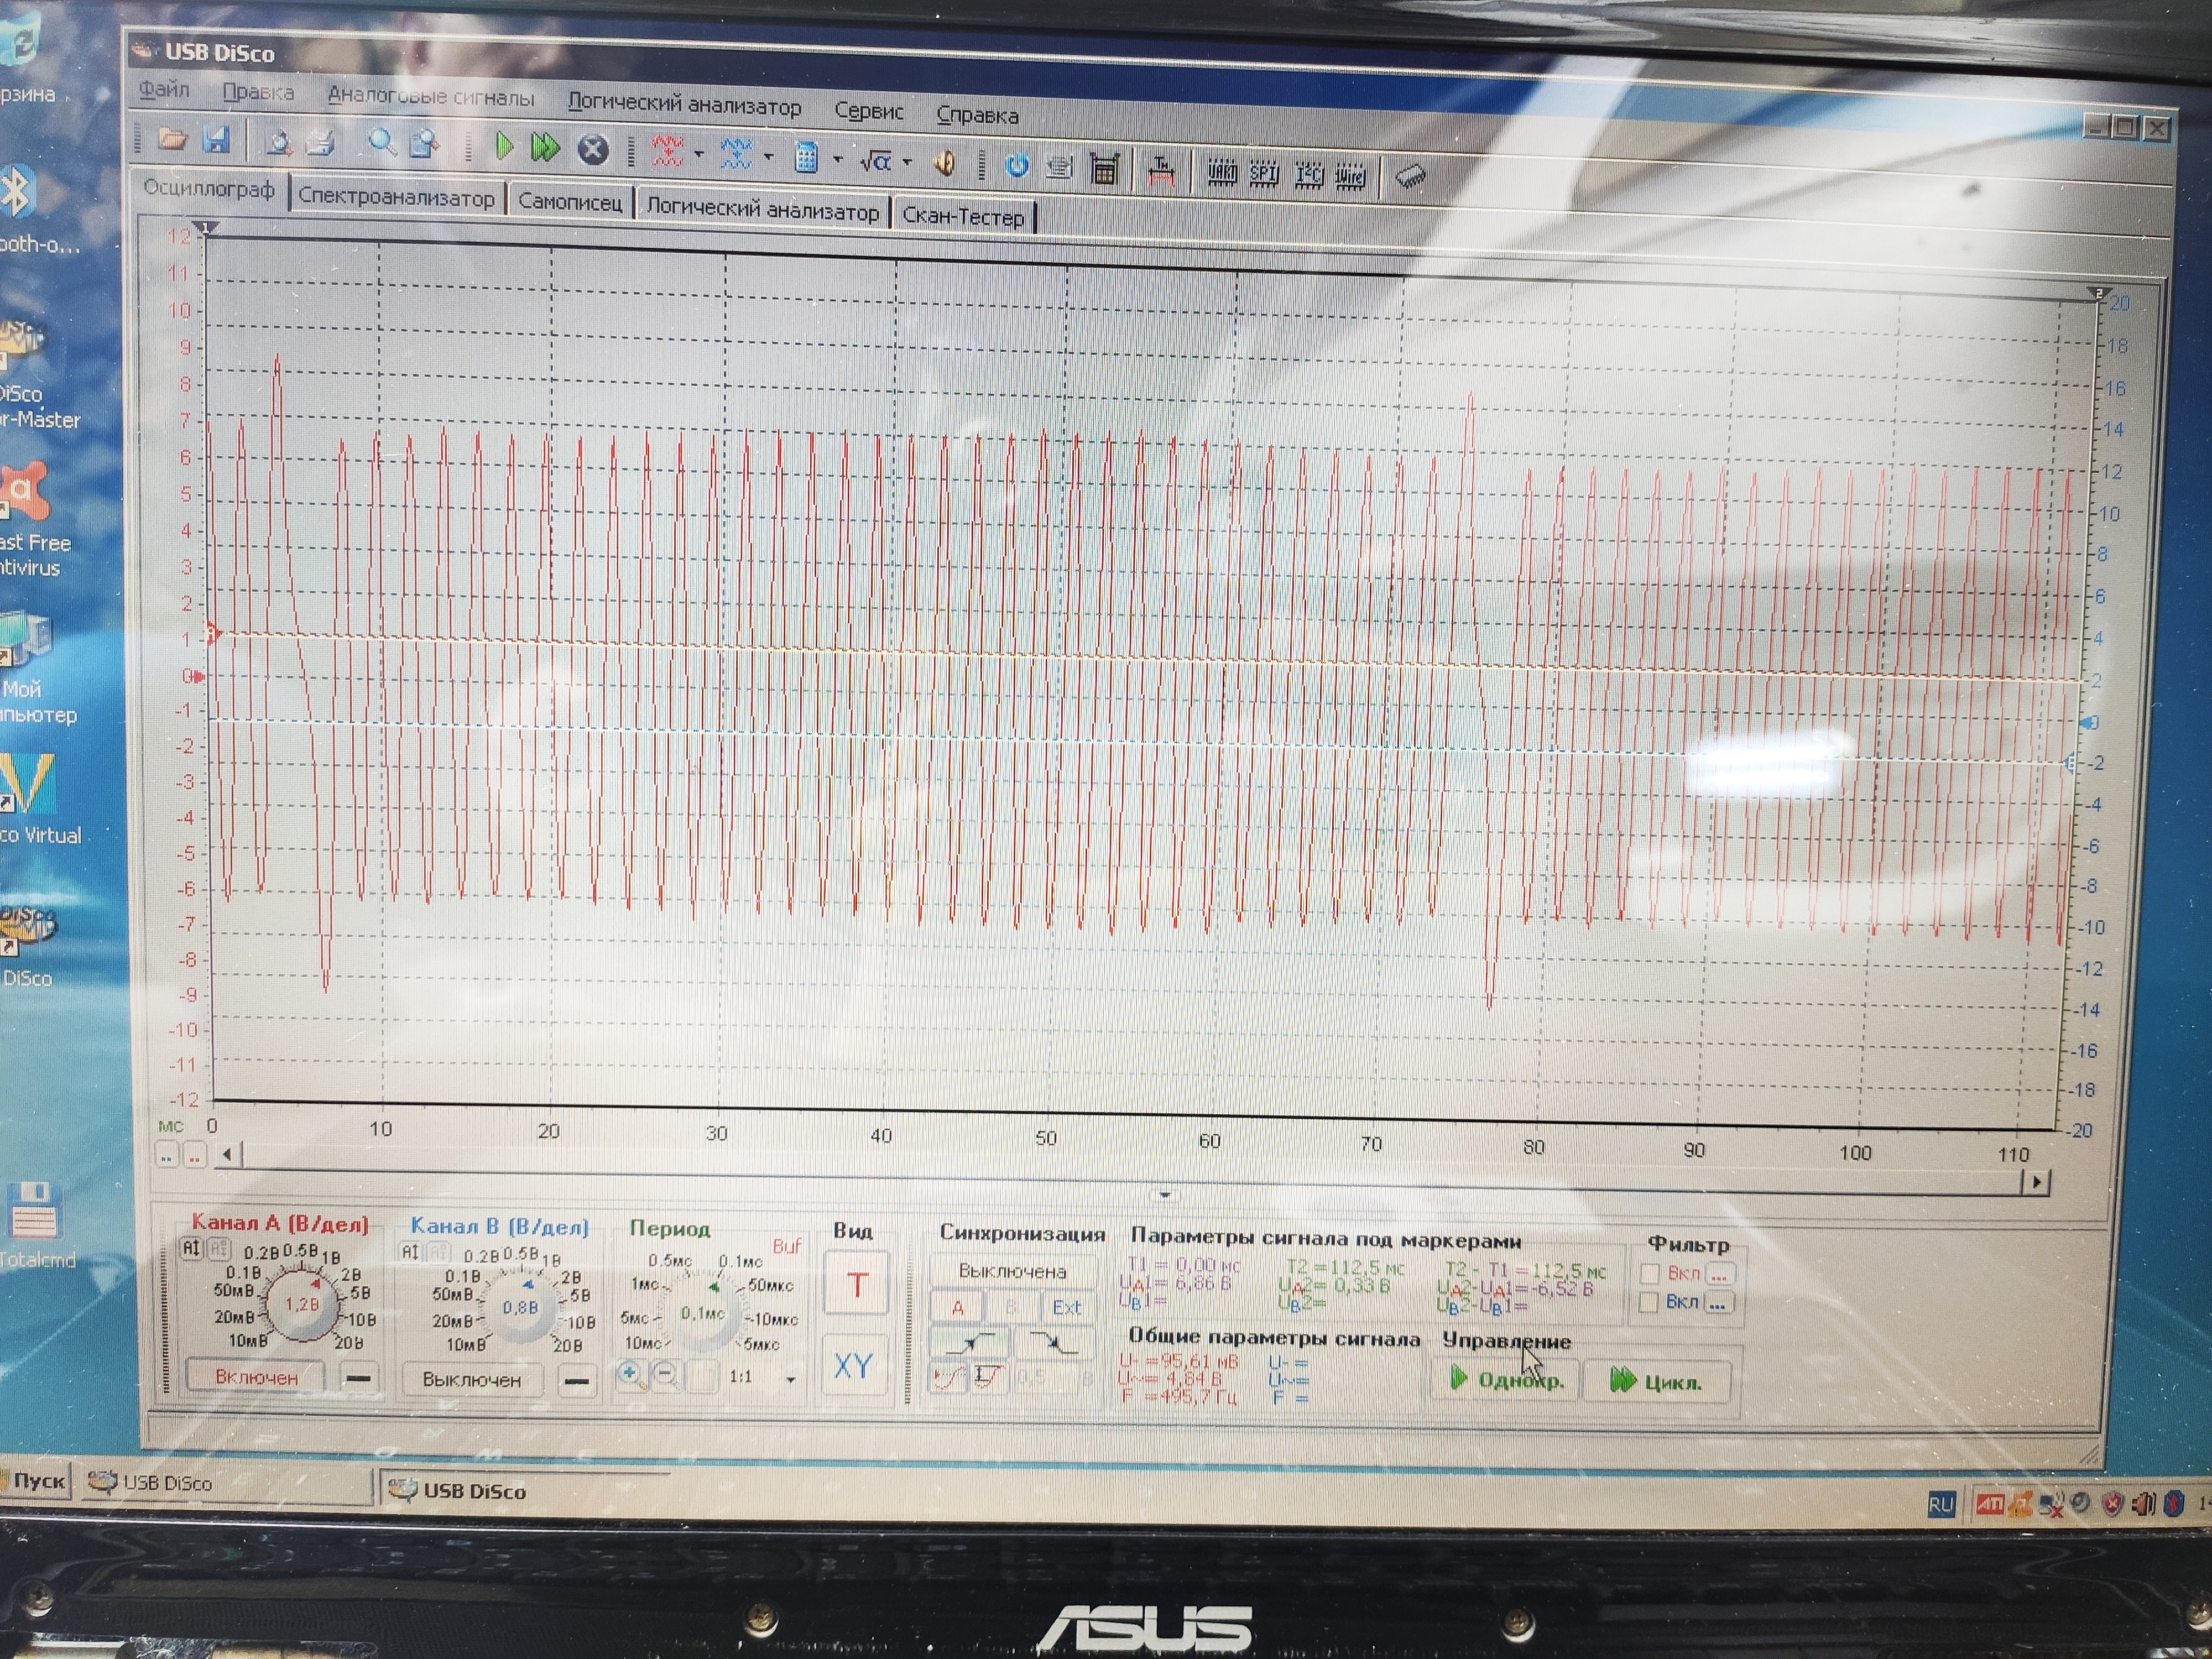Expand dropdown arrow next to red waveform icon
The width and height of the screenshot is (2212, 1659).
(x=698, y=154)
